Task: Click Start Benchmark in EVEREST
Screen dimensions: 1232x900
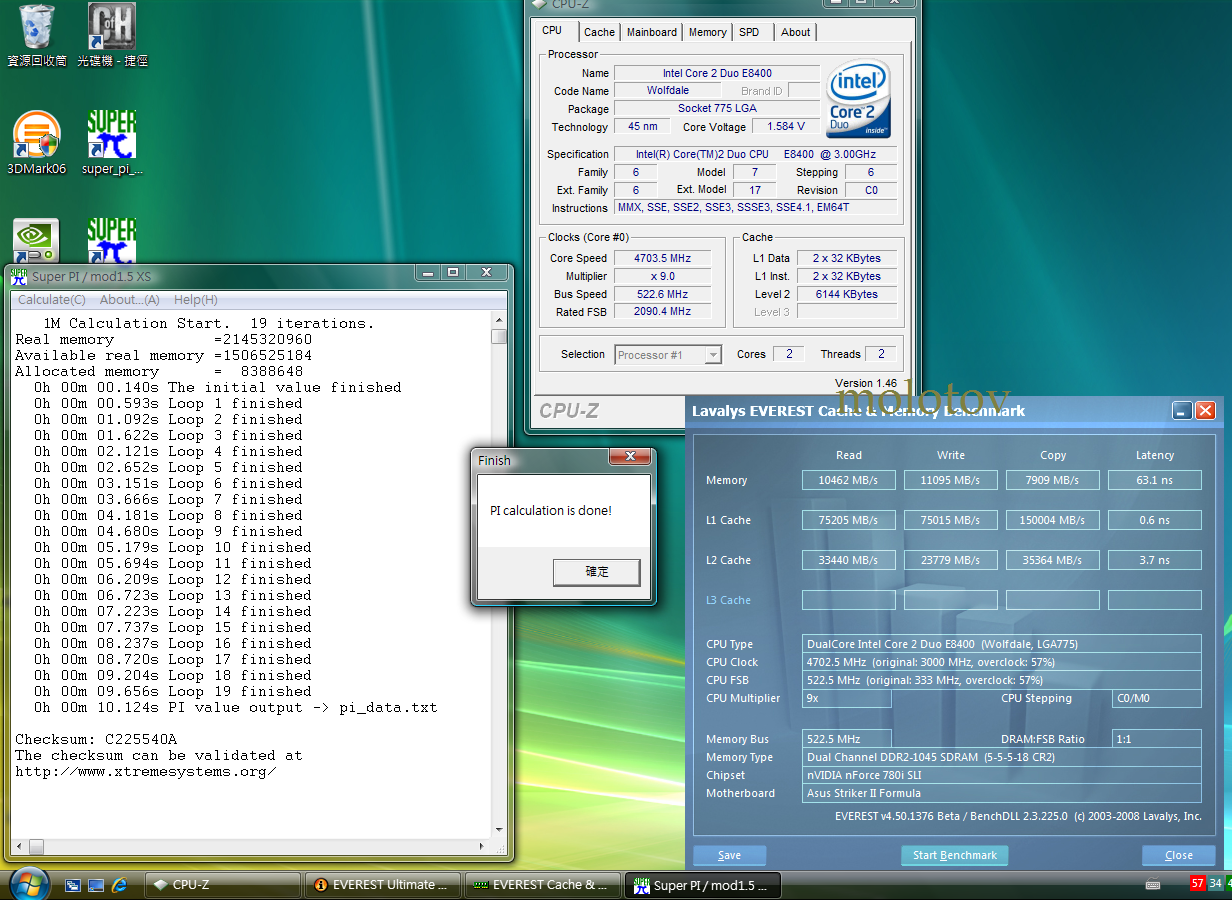Action: tap(955, 856)
